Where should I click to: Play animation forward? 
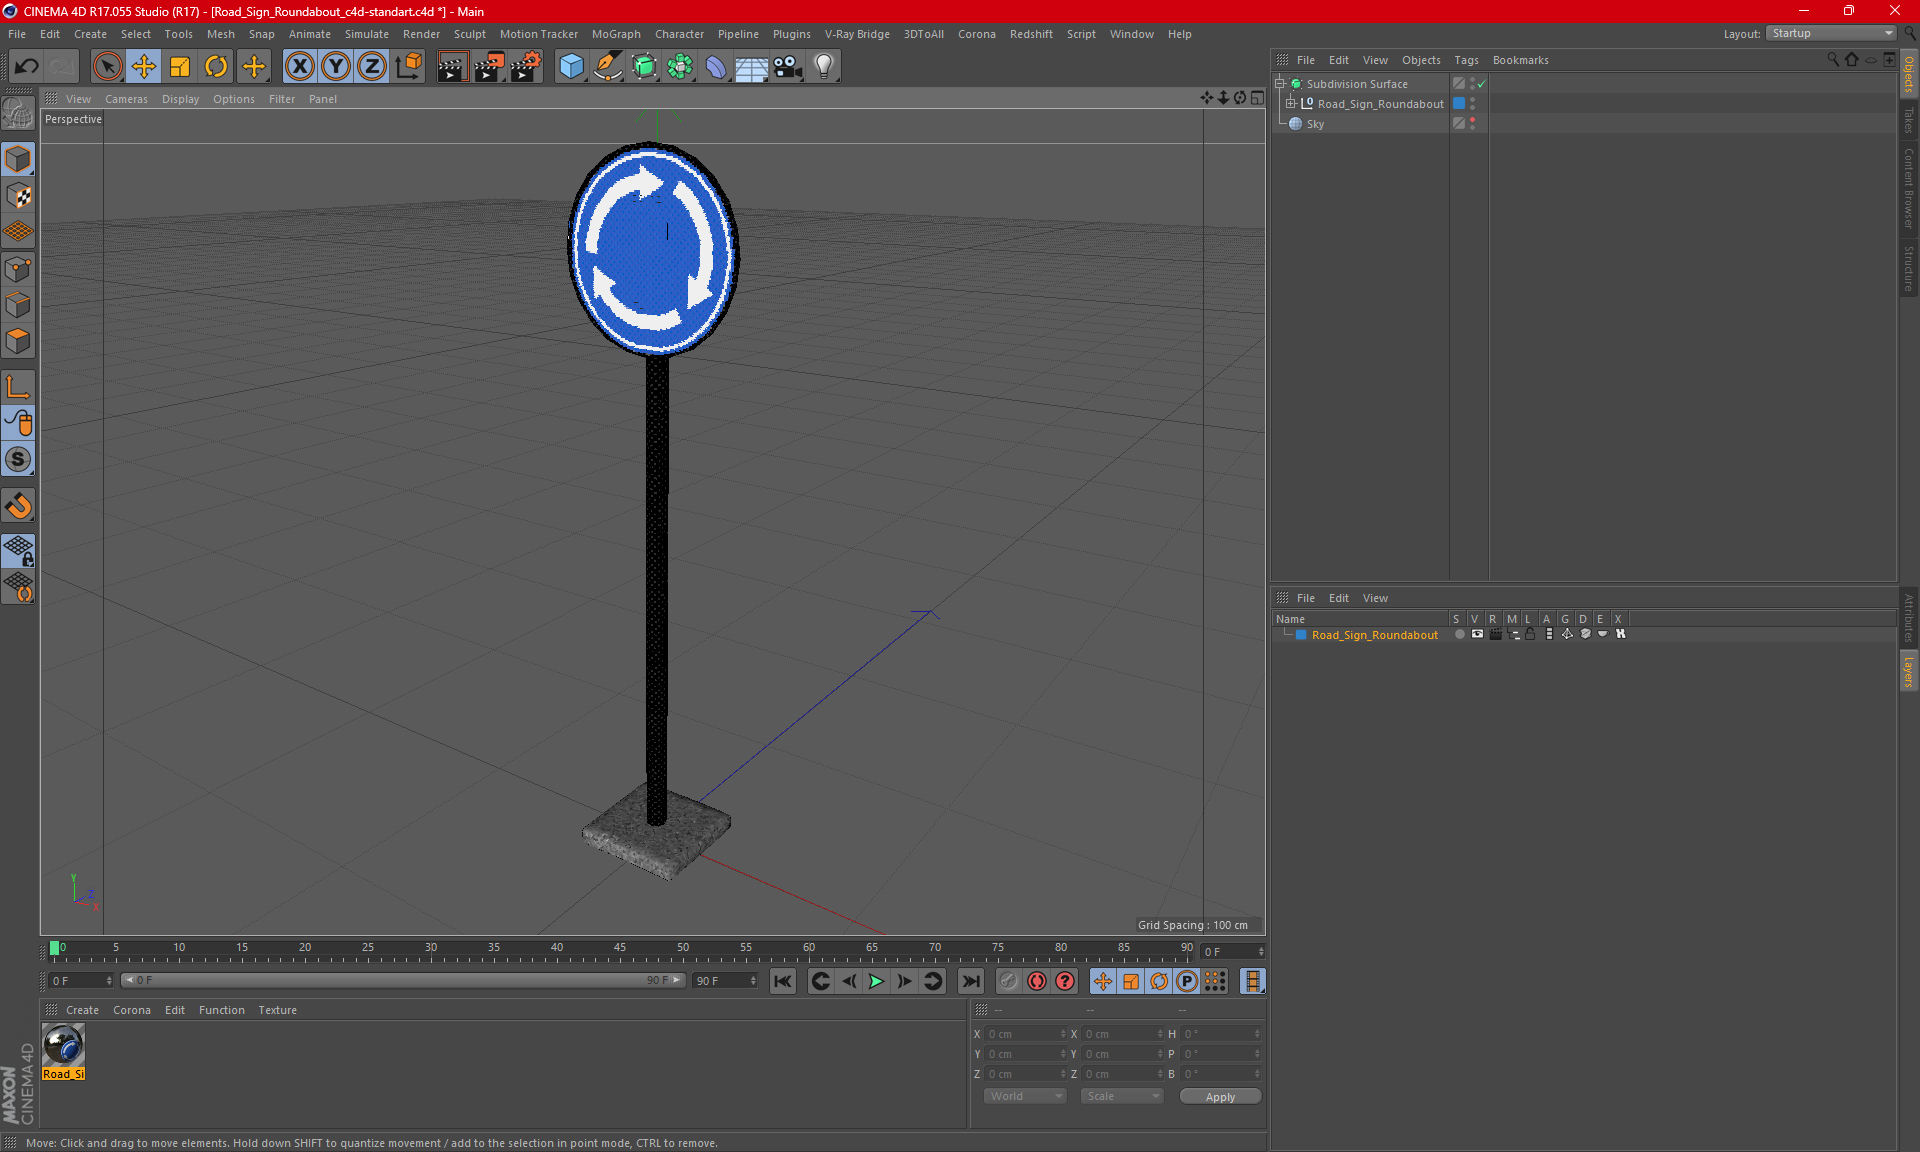tap(876, 981)
